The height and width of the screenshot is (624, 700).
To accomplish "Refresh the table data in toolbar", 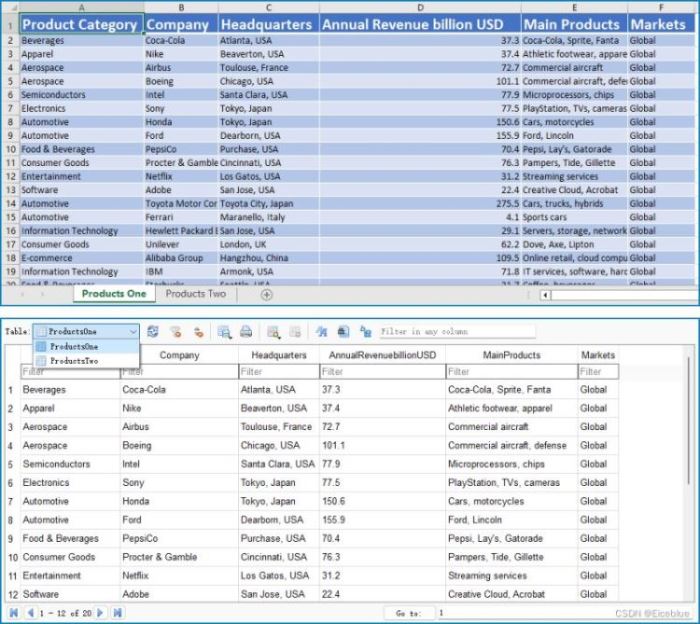I will pyautogui.click(x=153, y=332).
